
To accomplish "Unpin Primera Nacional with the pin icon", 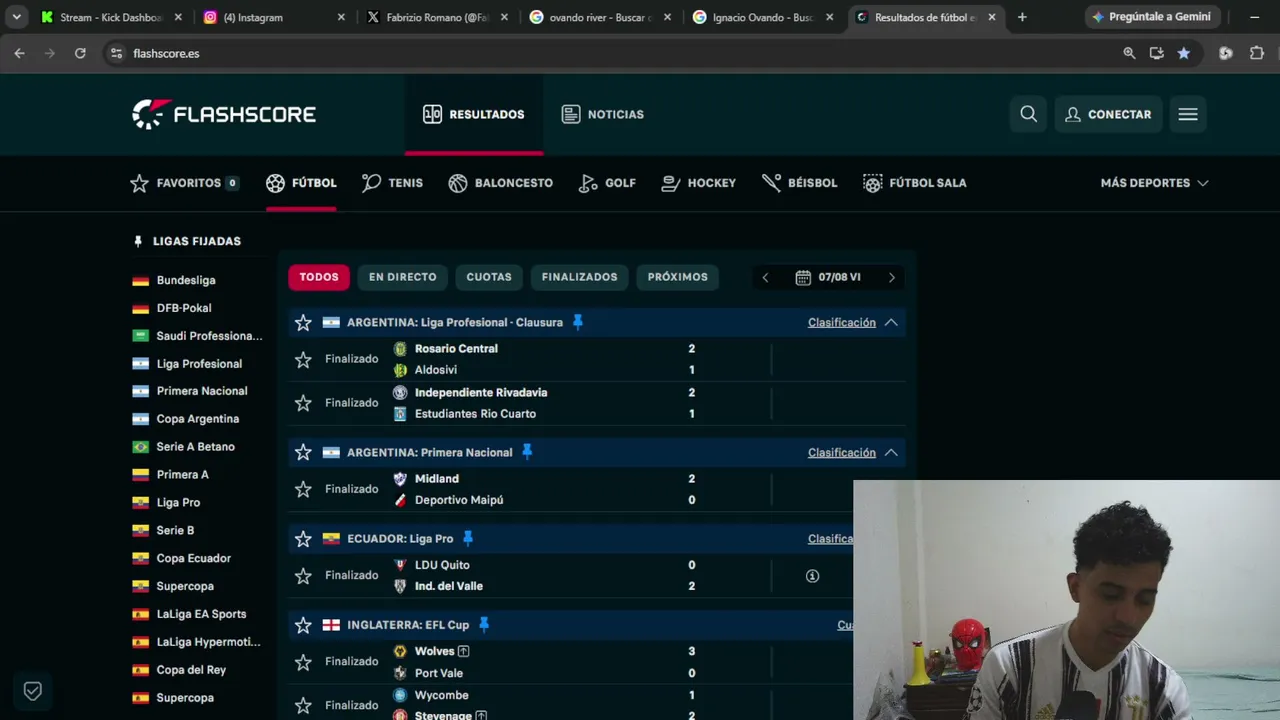I will [x=527, y=452].
